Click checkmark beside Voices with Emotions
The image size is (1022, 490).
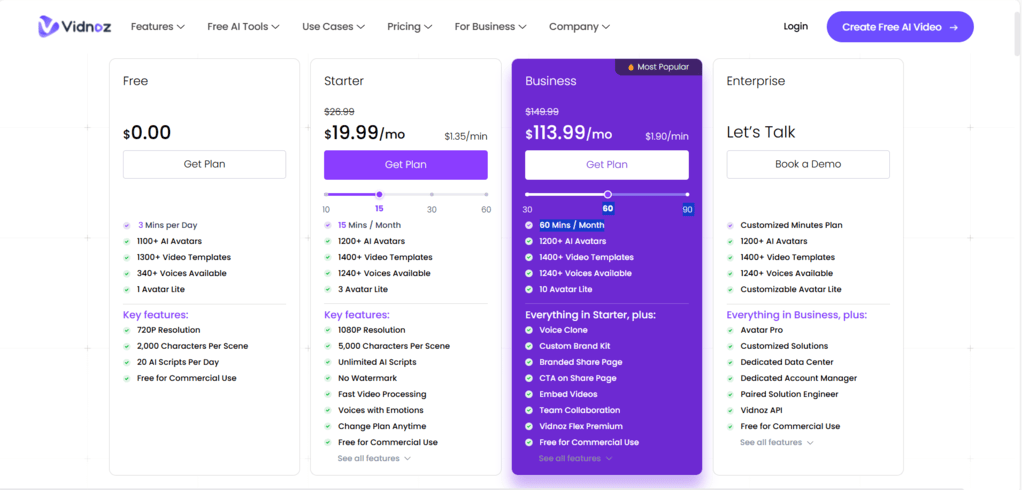tap(328, 411)
